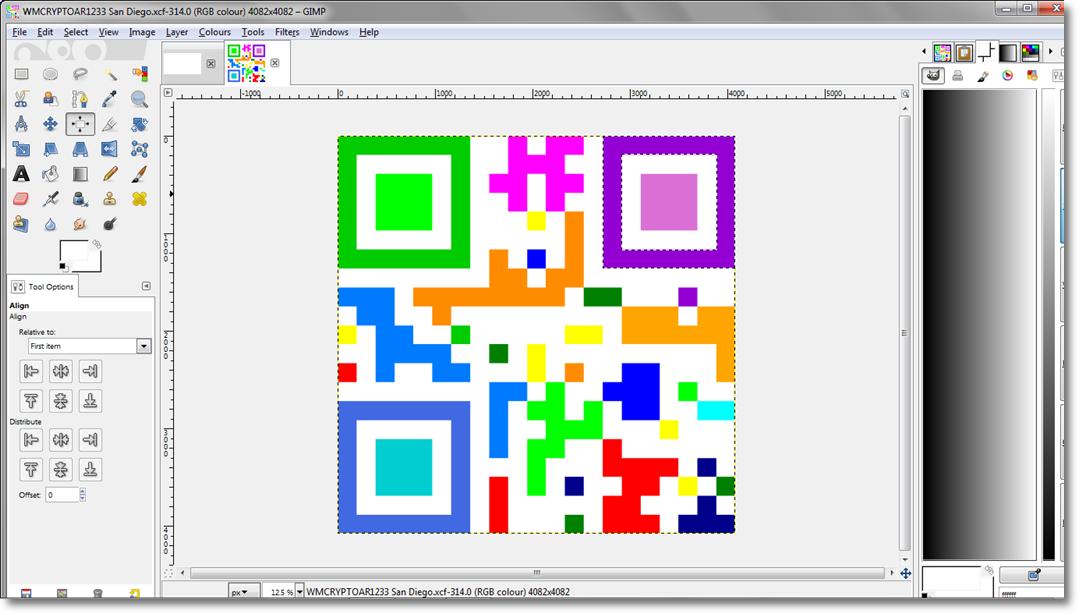Select the Pencil tool
This screenshot has height=615, width=1080.
coord(110,174)
